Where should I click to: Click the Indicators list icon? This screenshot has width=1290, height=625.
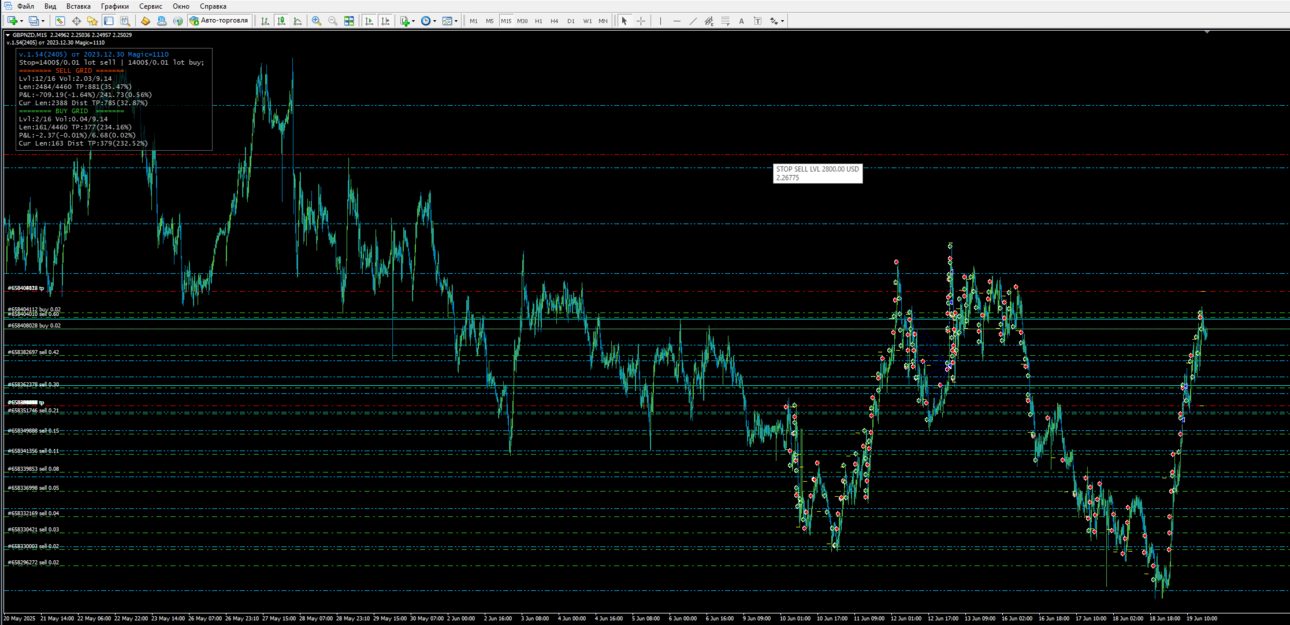click(405, 20)
